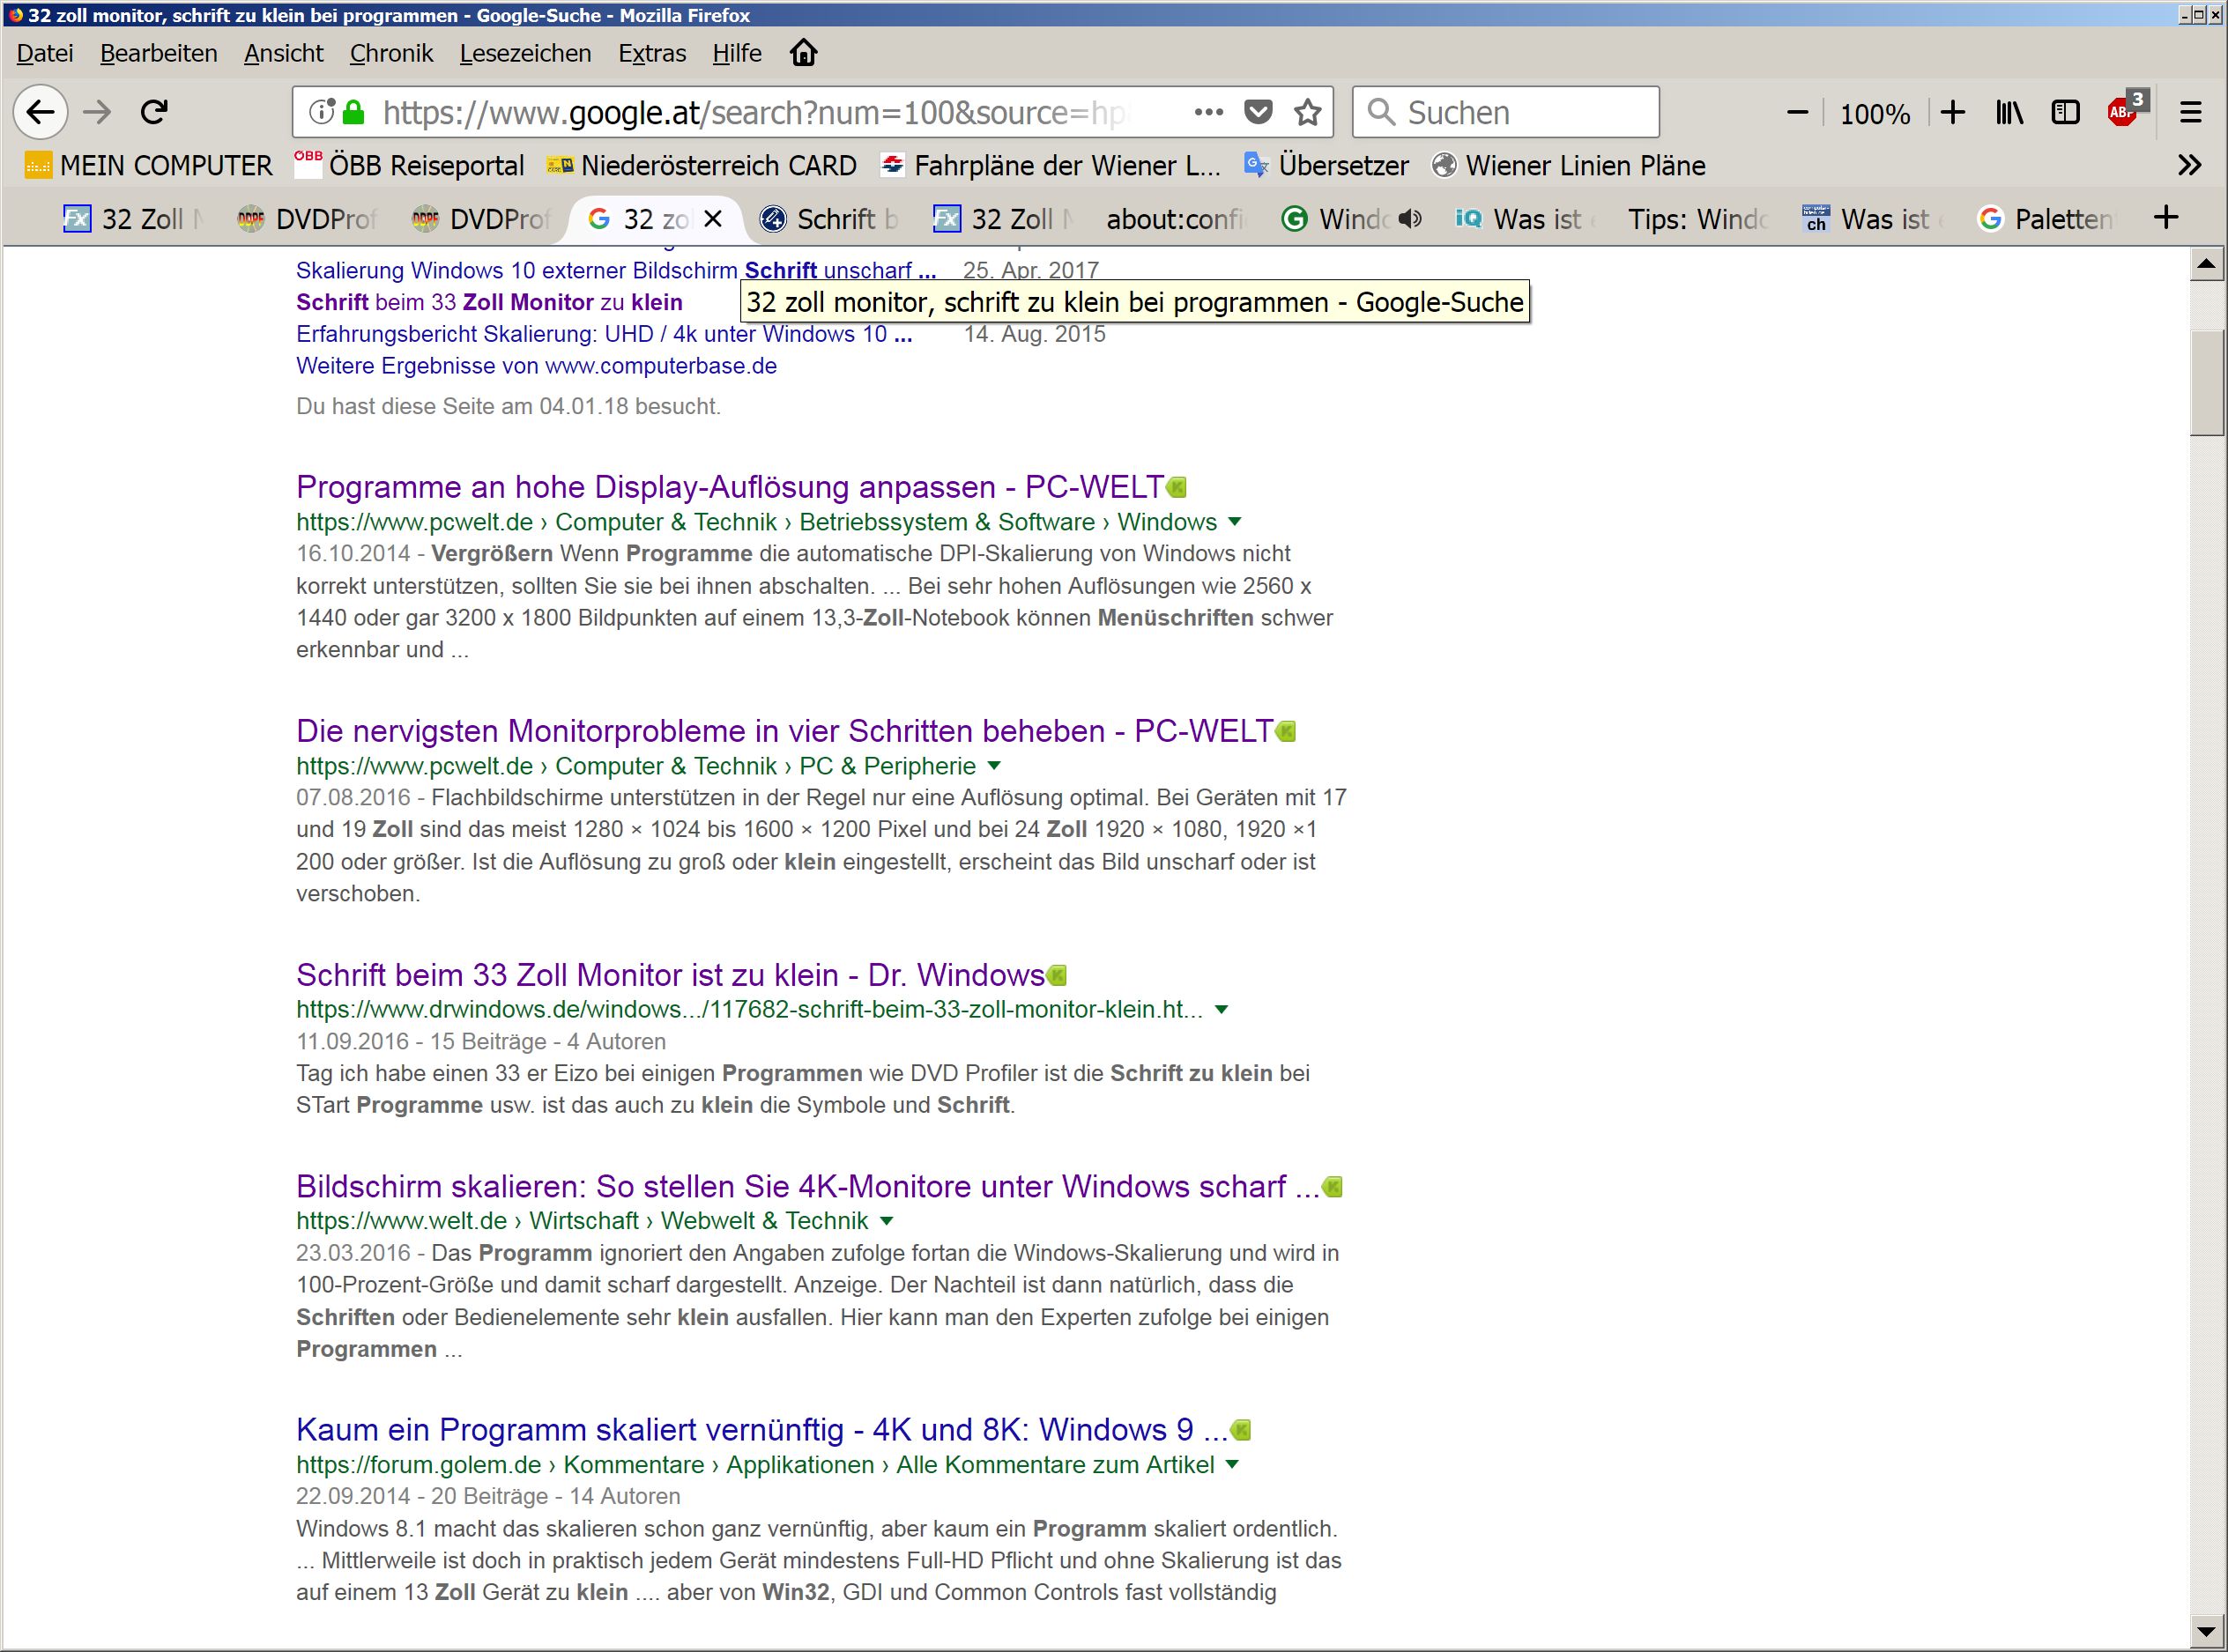The height and width of the screenshot is (1652, 2228).
Task: Zoom in with the plus button
Action: point(1952,112)
